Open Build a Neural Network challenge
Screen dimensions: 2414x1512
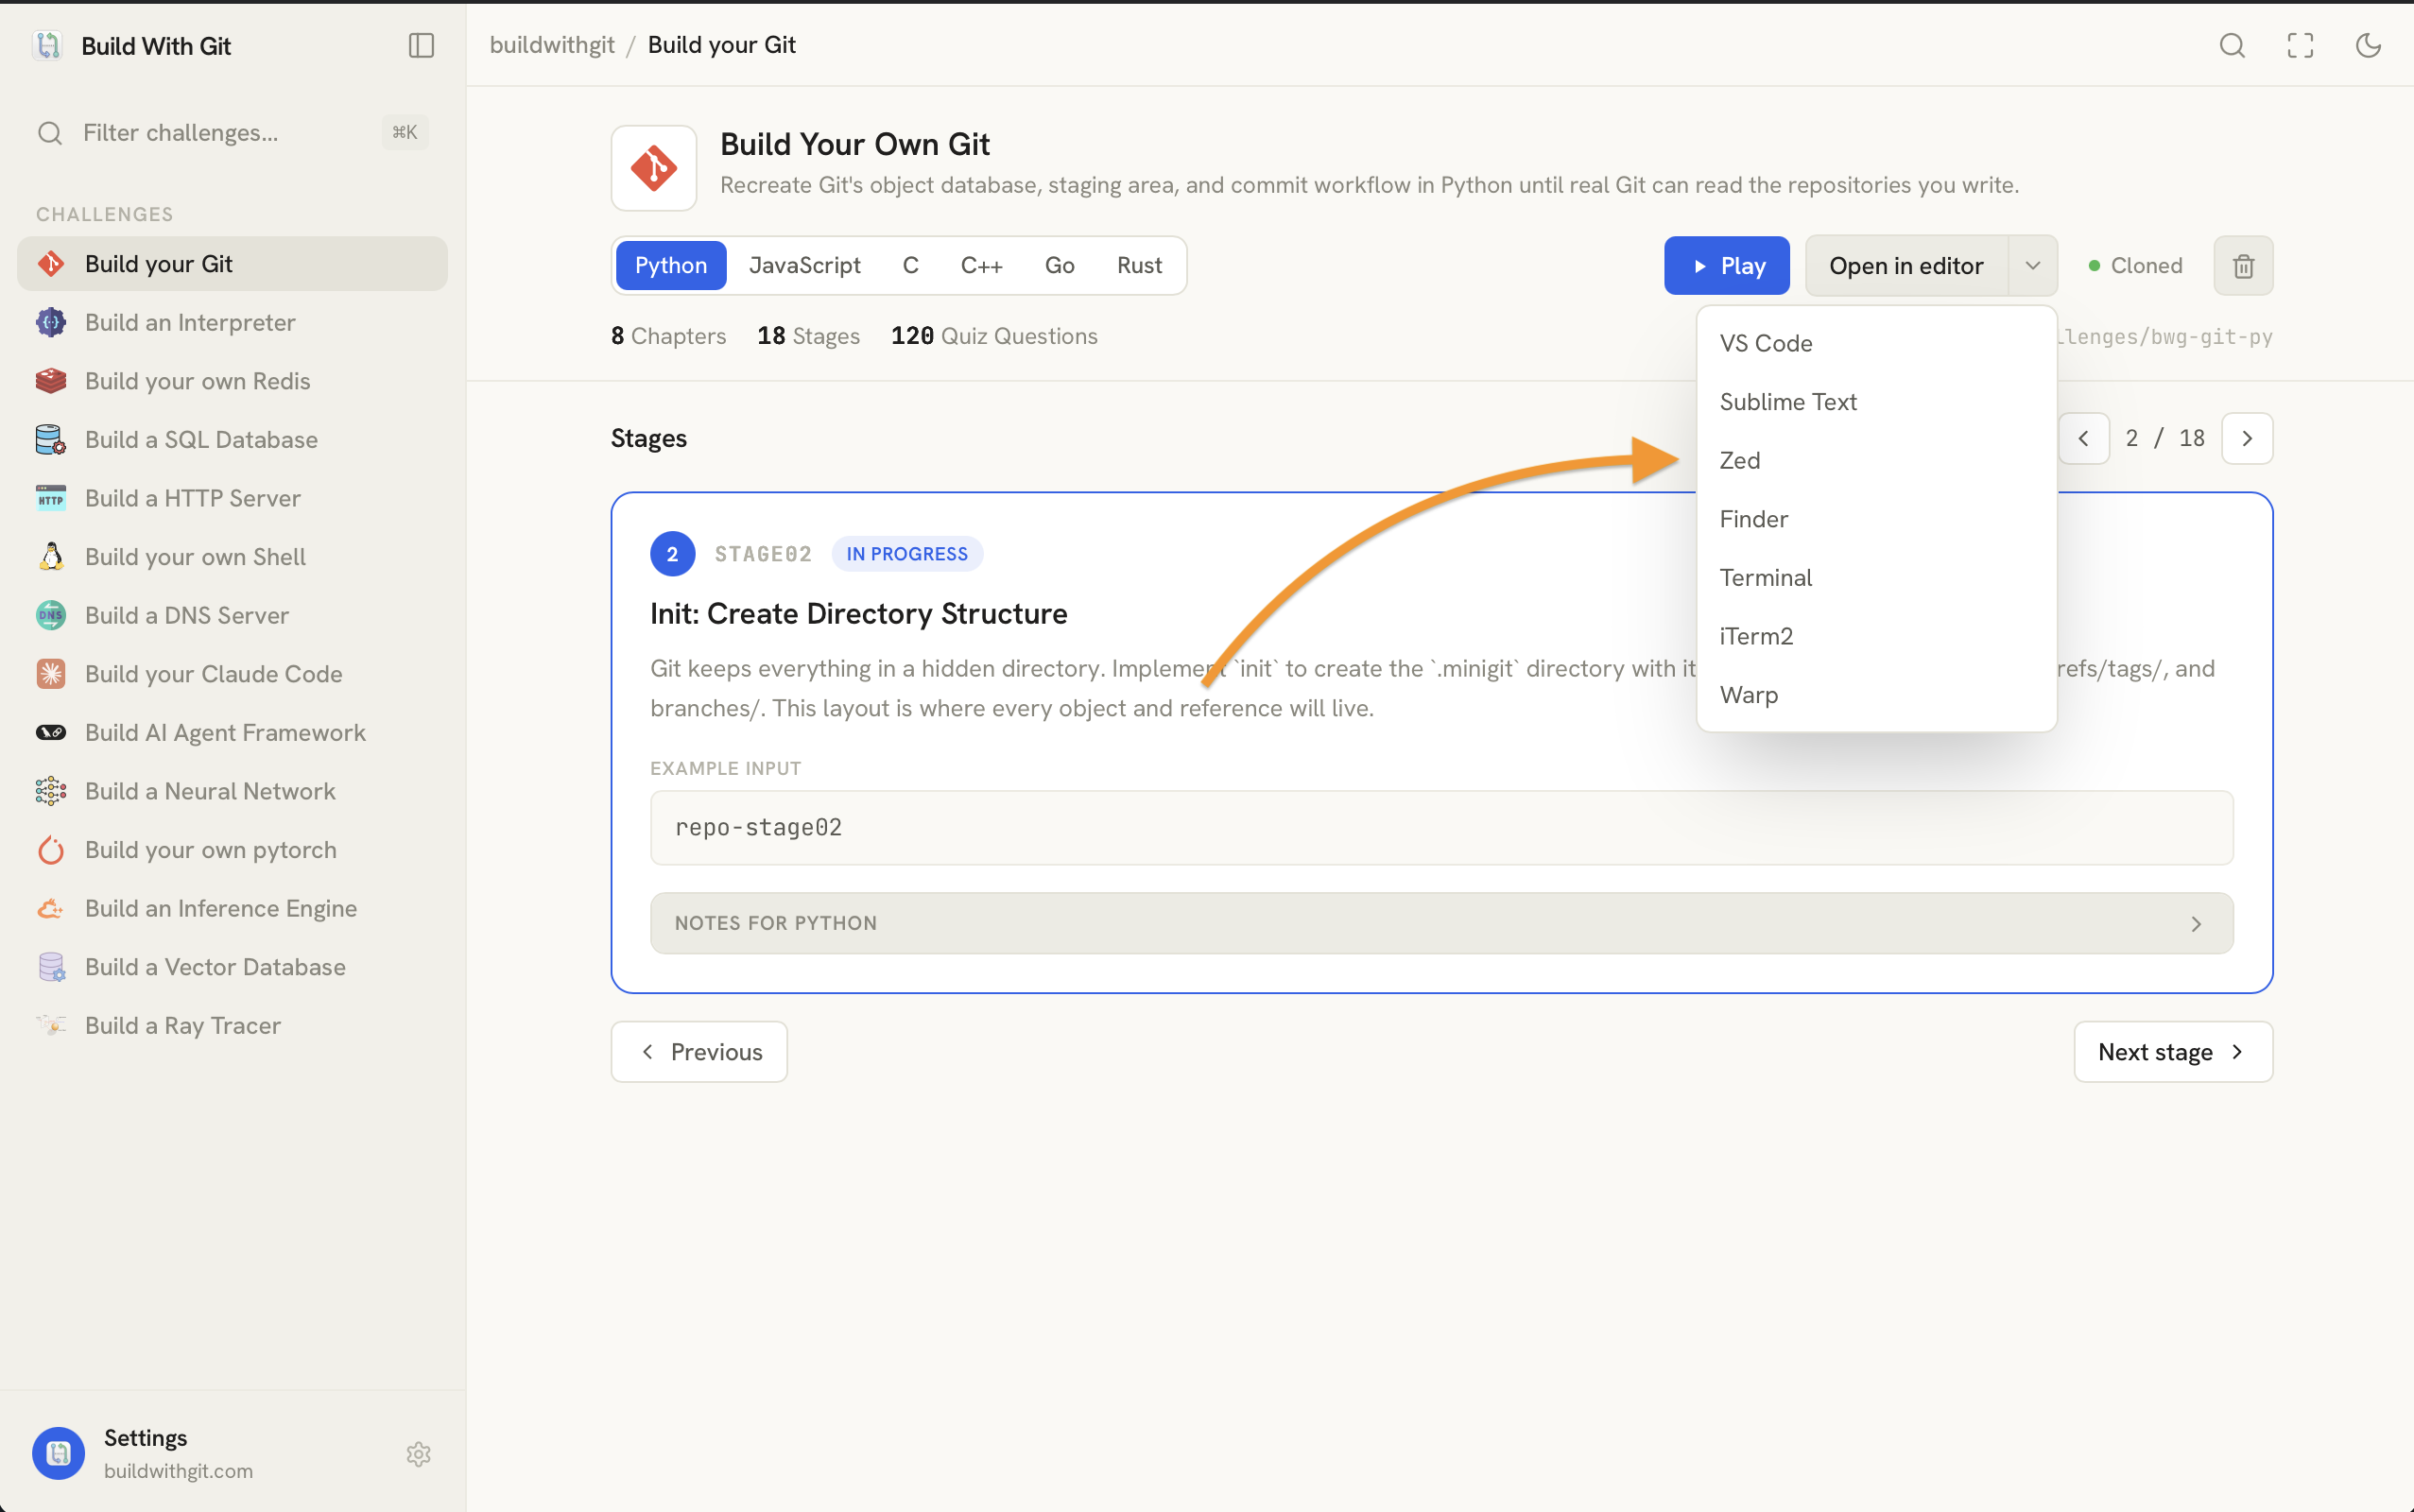[x=232, y=791]
